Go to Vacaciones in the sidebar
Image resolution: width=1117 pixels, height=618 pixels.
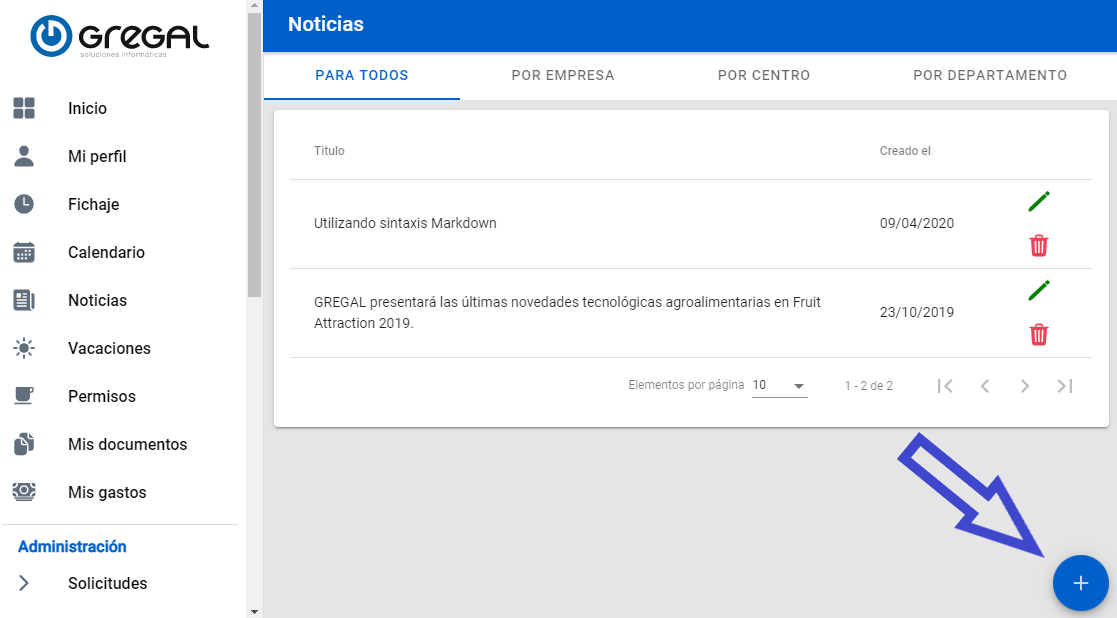(x=109, y=348)
